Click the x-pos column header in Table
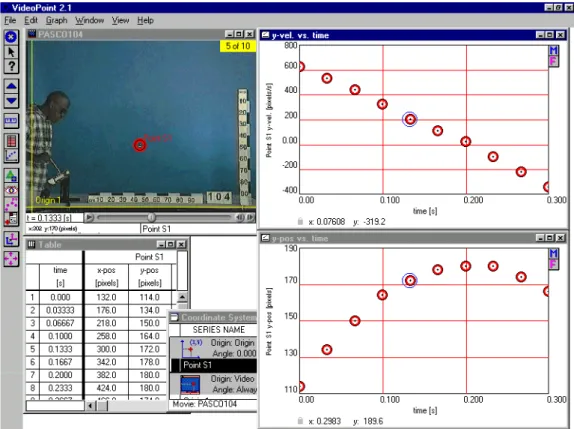 click(x=107, y=276)
